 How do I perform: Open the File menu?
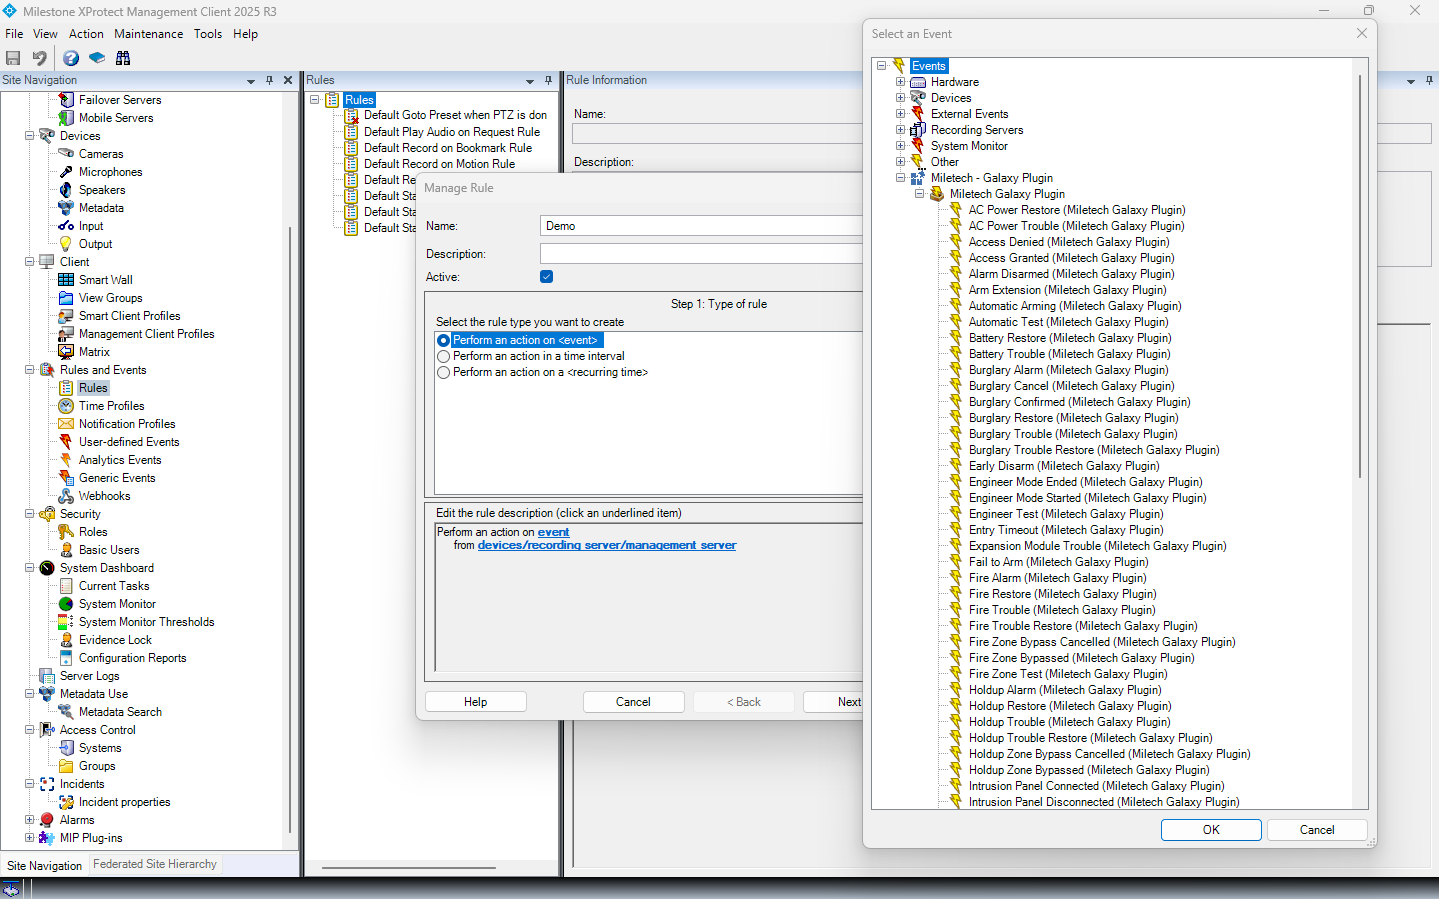pos(14,34)
